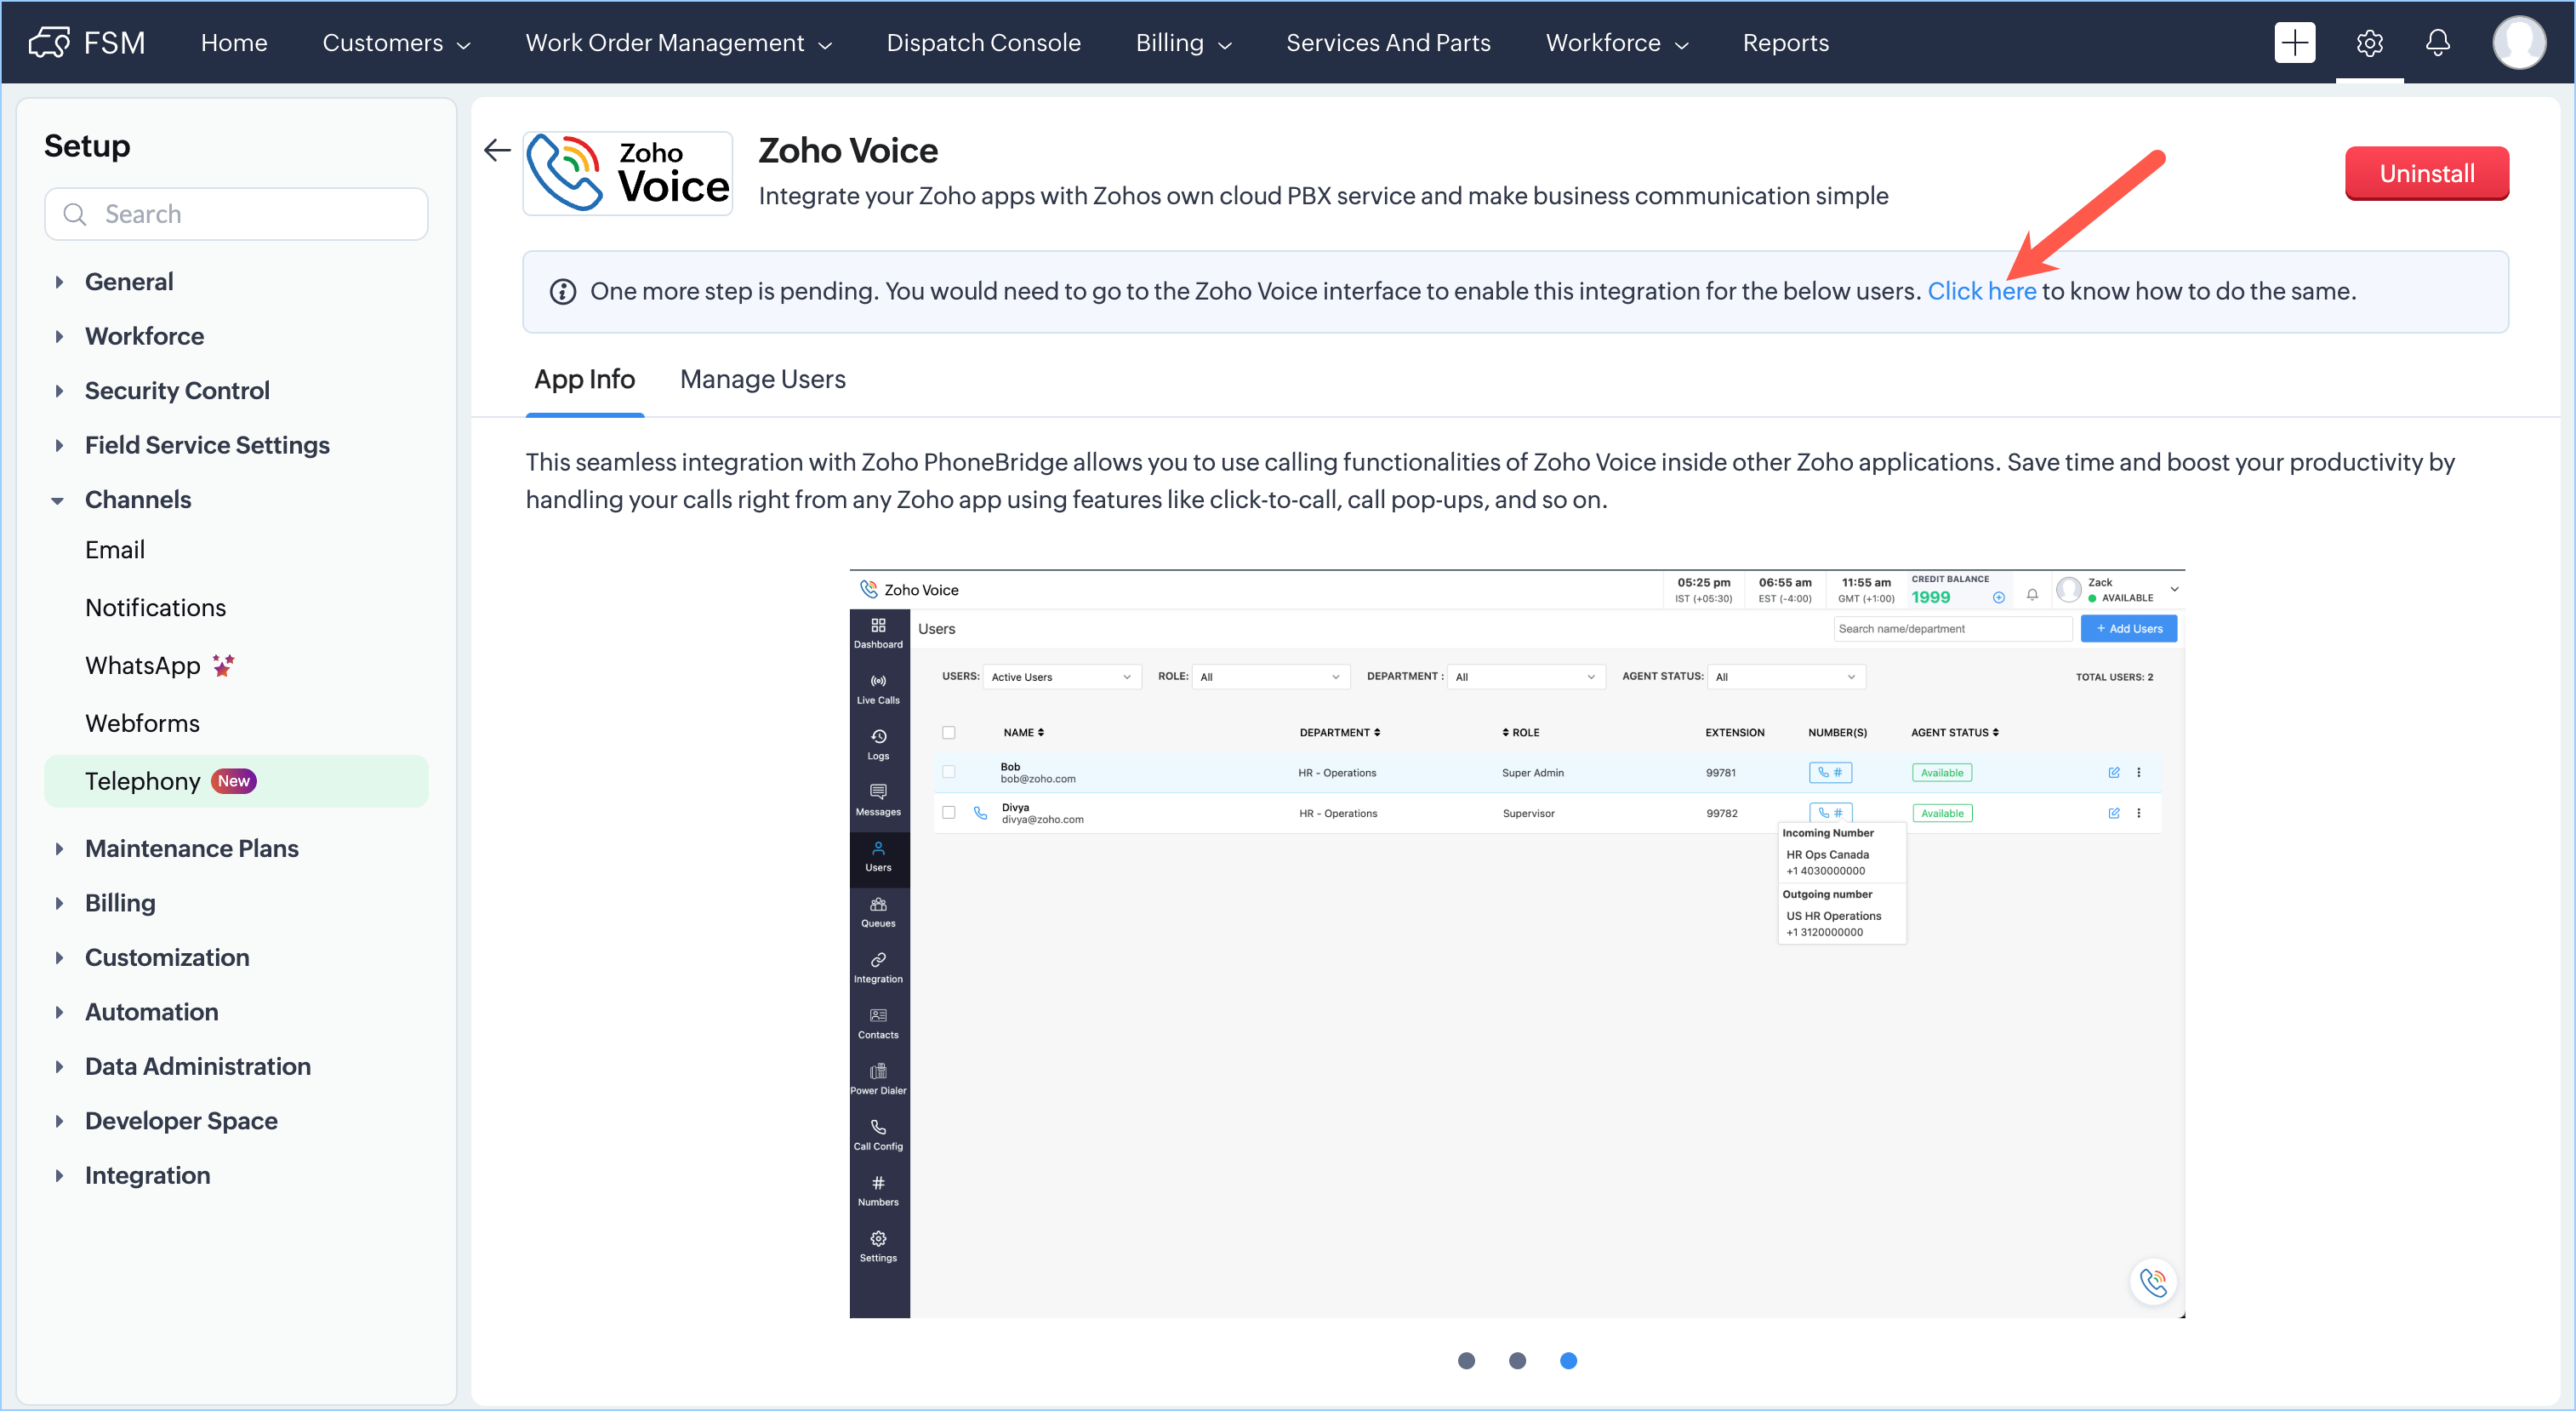
Task: Open the notifications bell icon
Action: [2438, 43]
